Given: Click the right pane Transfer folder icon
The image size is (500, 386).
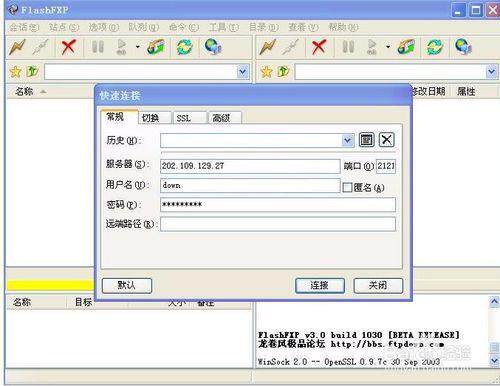Looking at the screenshot, I should click(406, 47).
